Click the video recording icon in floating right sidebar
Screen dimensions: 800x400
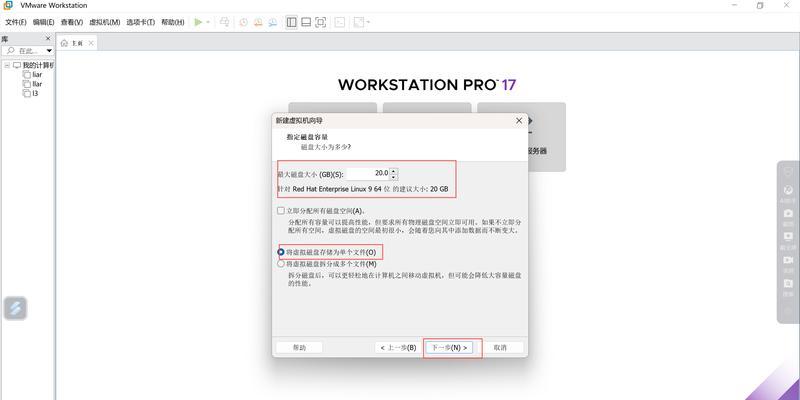pyautogui.click(x=788, y=260)
